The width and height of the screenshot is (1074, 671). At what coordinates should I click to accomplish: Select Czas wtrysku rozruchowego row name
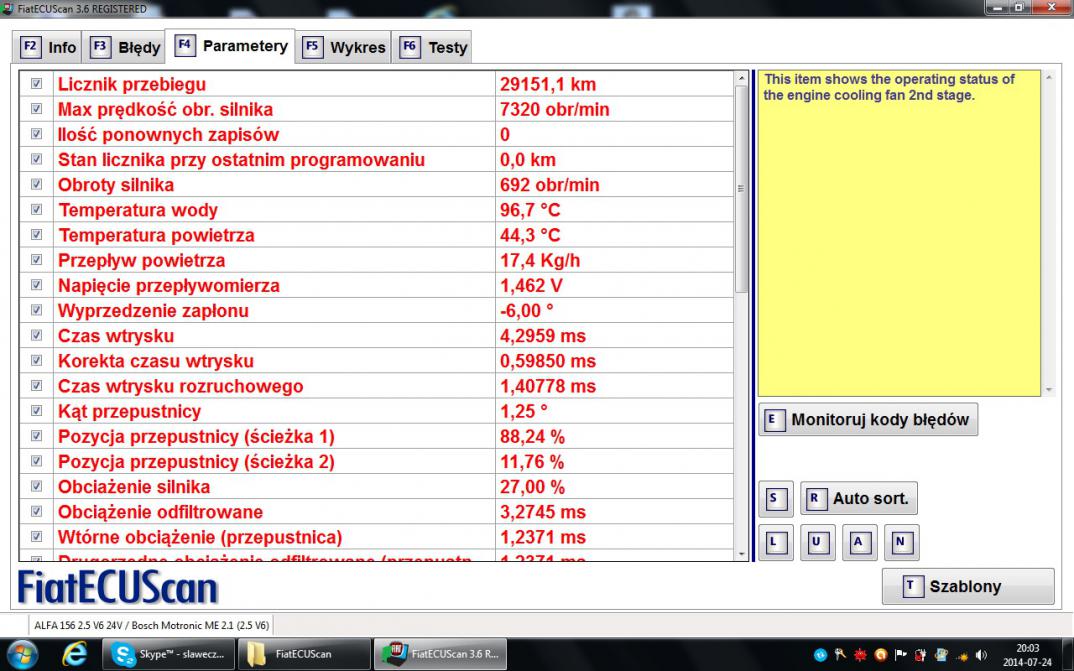click(x=180, y=386)
